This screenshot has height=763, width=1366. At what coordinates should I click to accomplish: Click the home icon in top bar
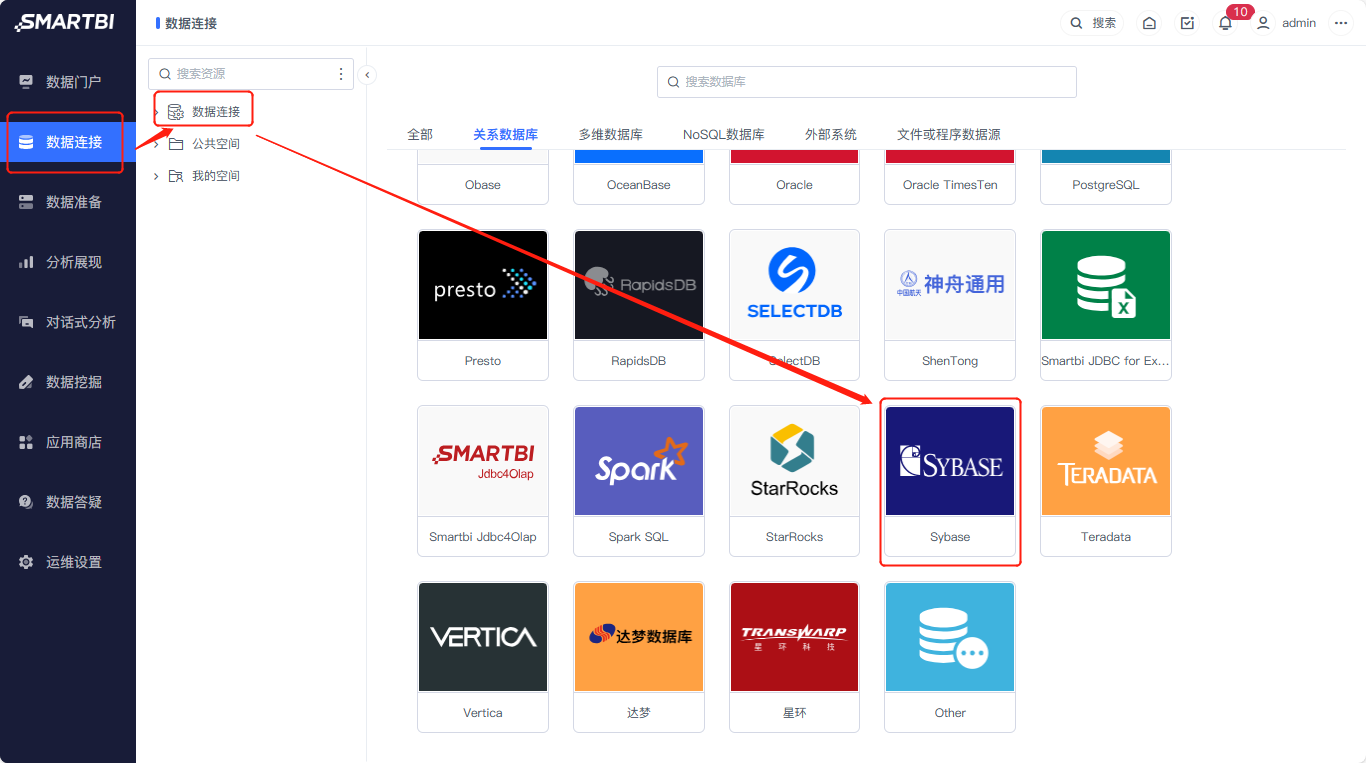click(x=1149, y=23)
